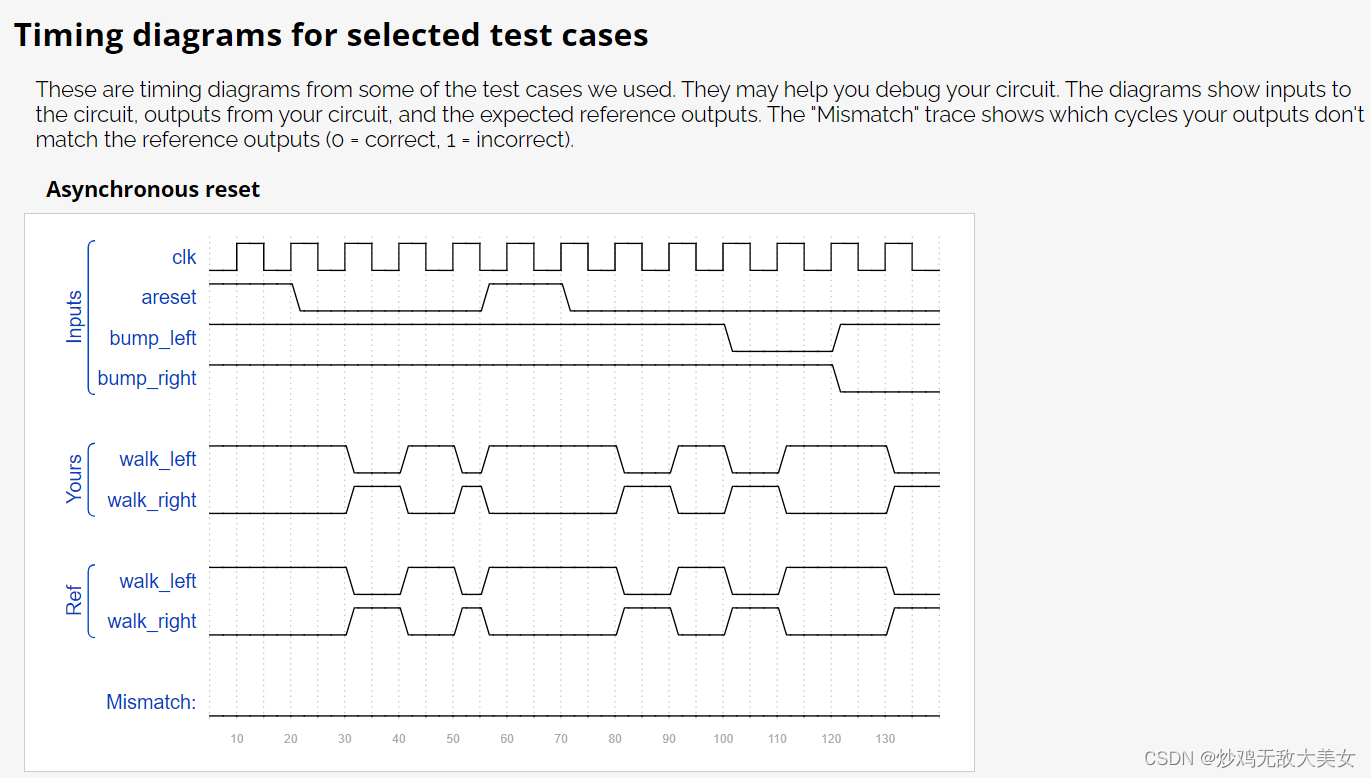Click the Mismatch trace label

pyautogui.click(x=151, y=702)
